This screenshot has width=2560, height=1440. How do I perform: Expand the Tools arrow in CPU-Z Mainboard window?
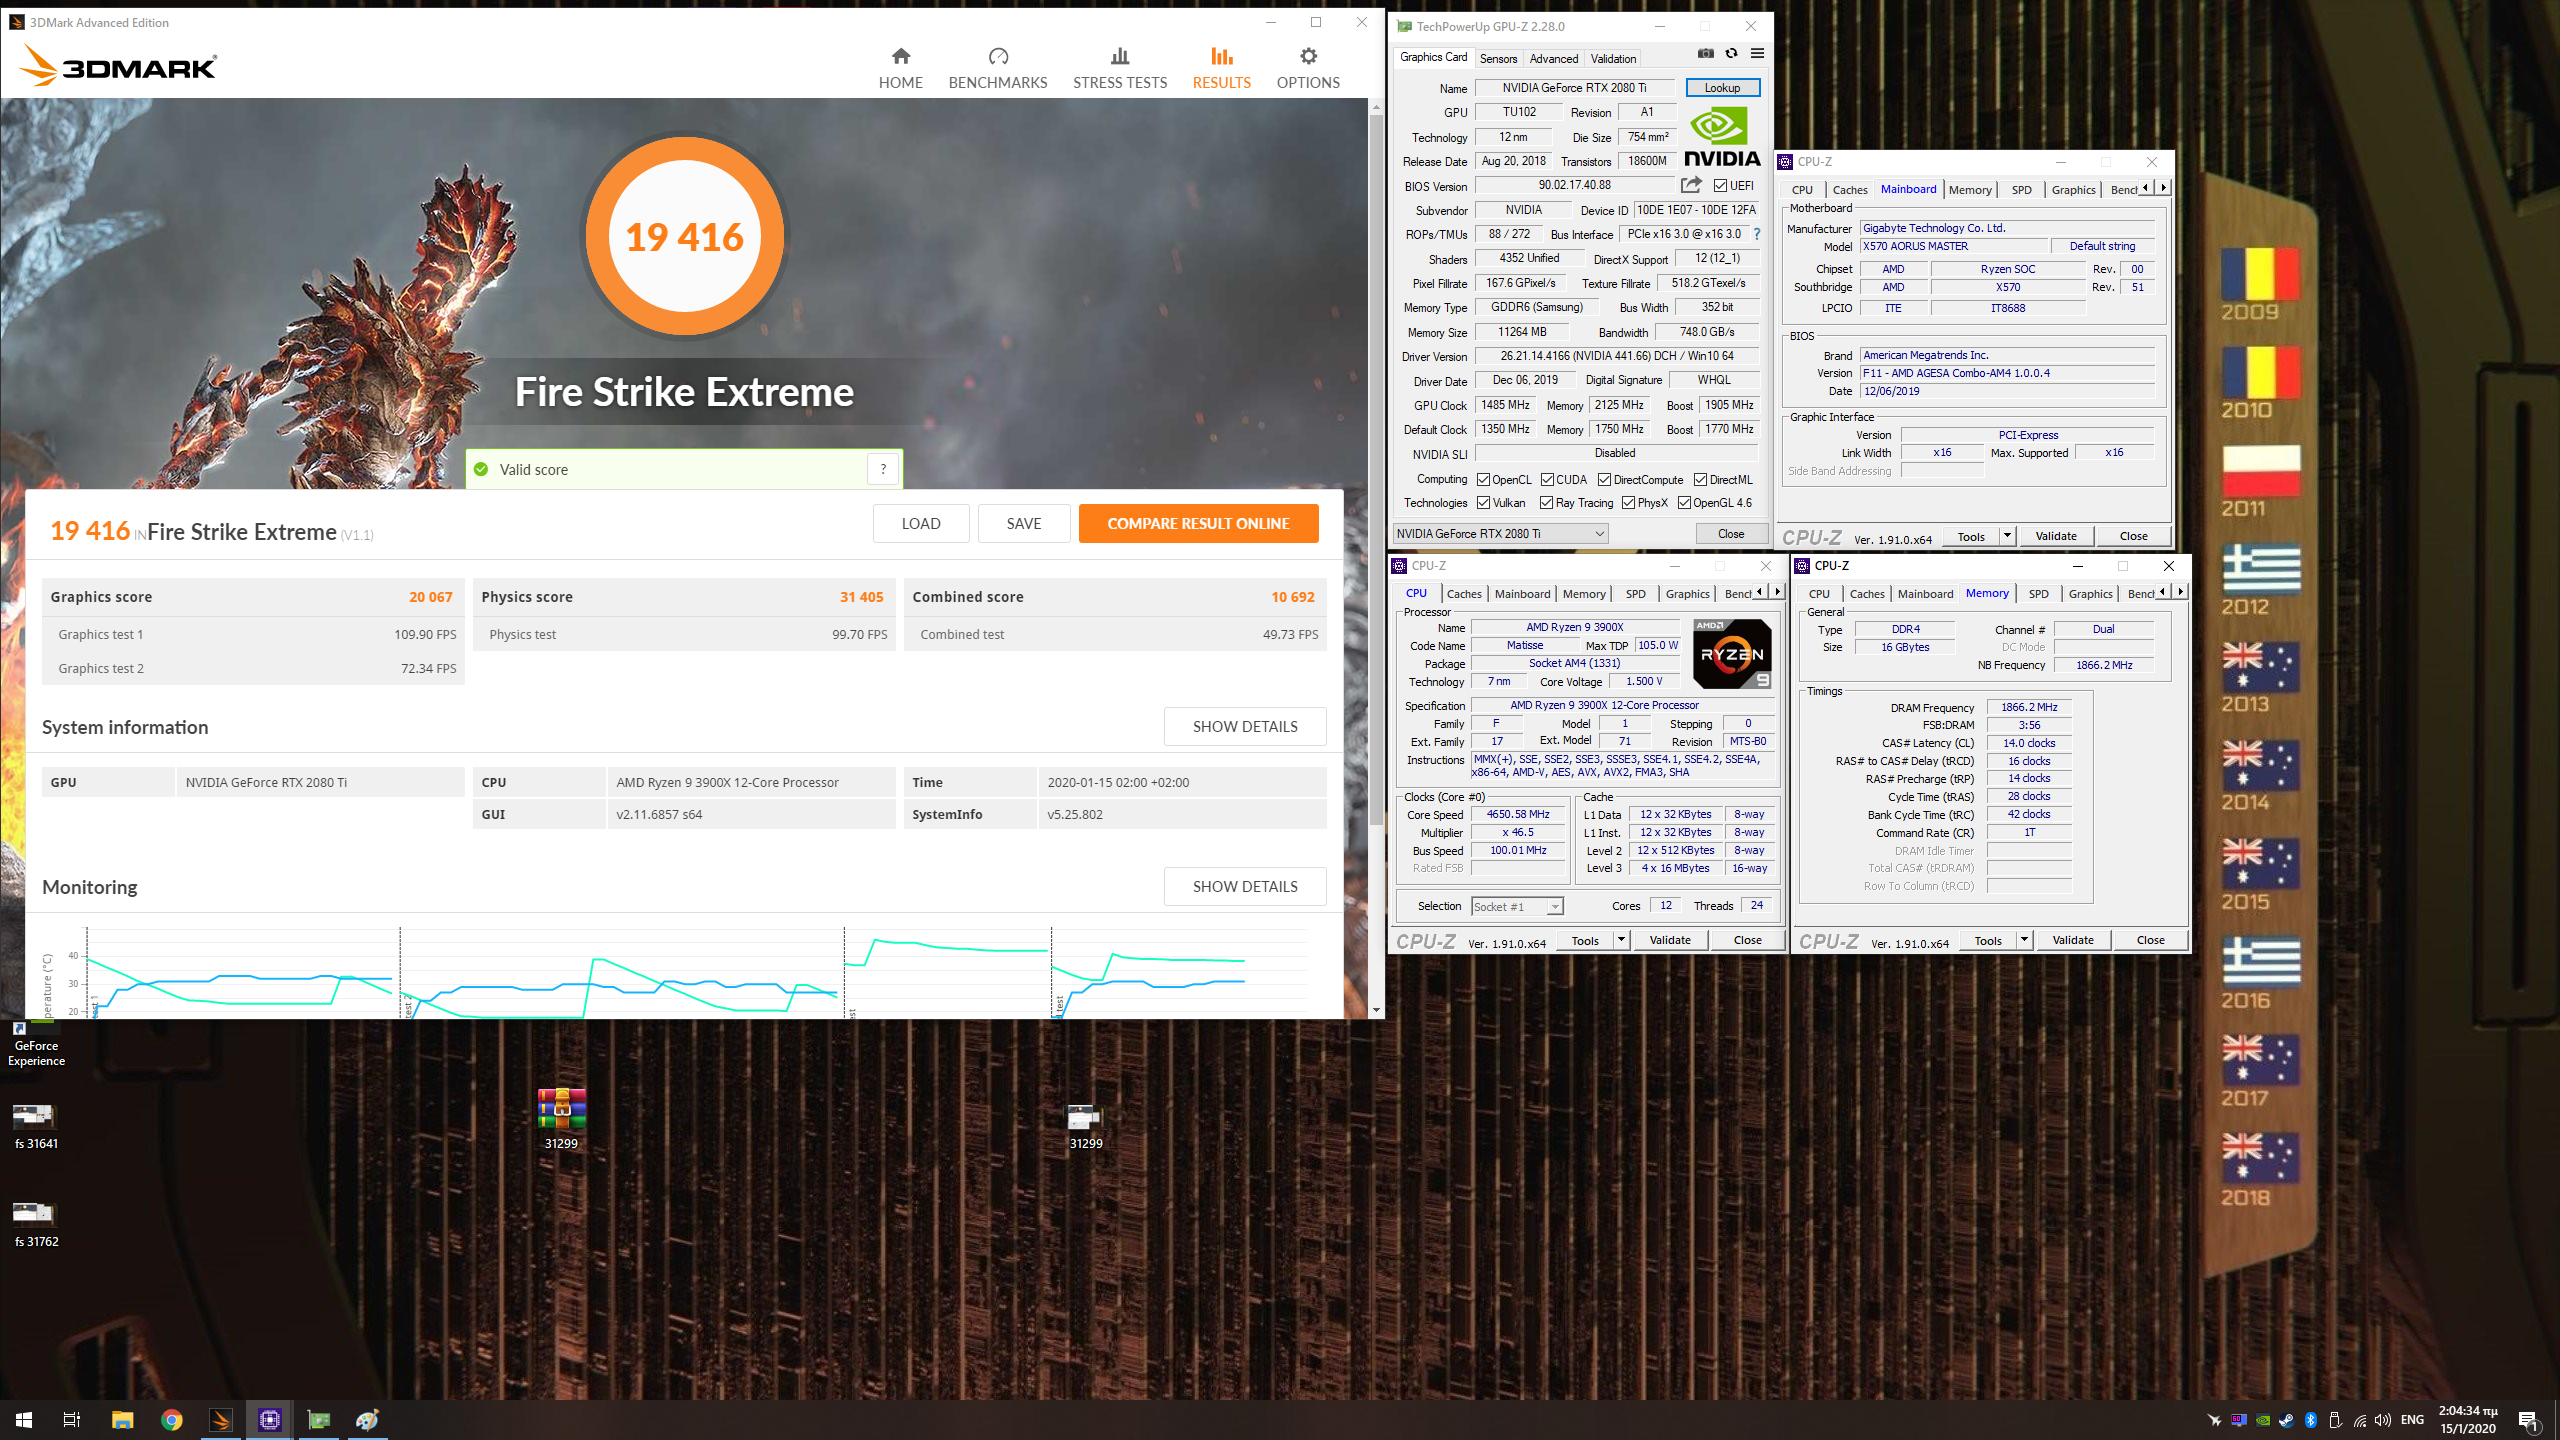click(2006, 536)
